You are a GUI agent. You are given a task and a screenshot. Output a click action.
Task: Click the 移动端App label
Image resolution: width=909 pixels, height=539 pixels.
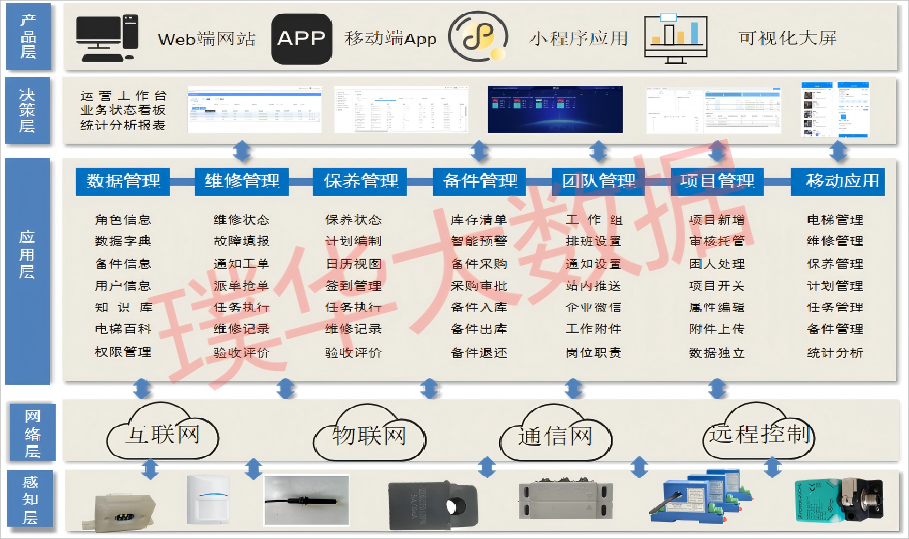tap(390, 38)
